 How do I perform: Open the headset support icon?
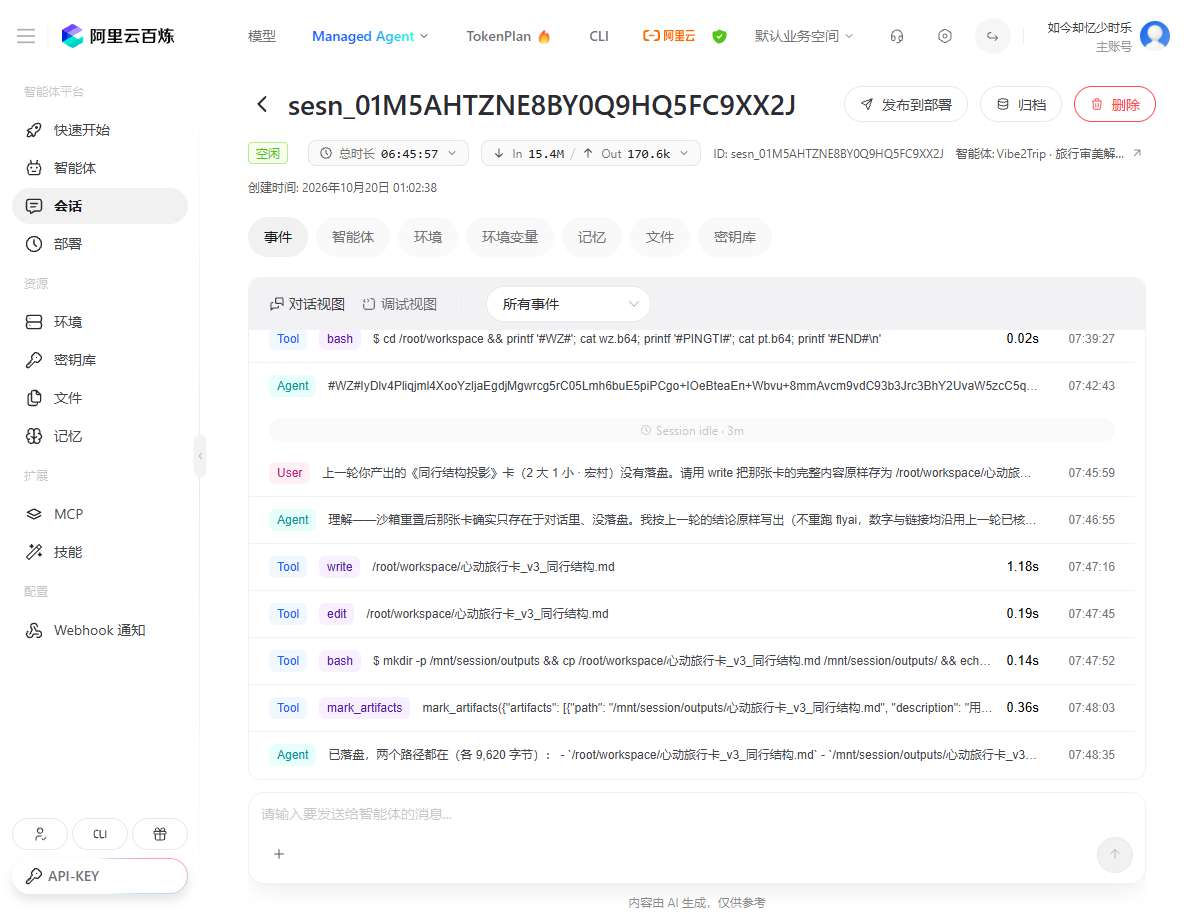tap(896, 36)
